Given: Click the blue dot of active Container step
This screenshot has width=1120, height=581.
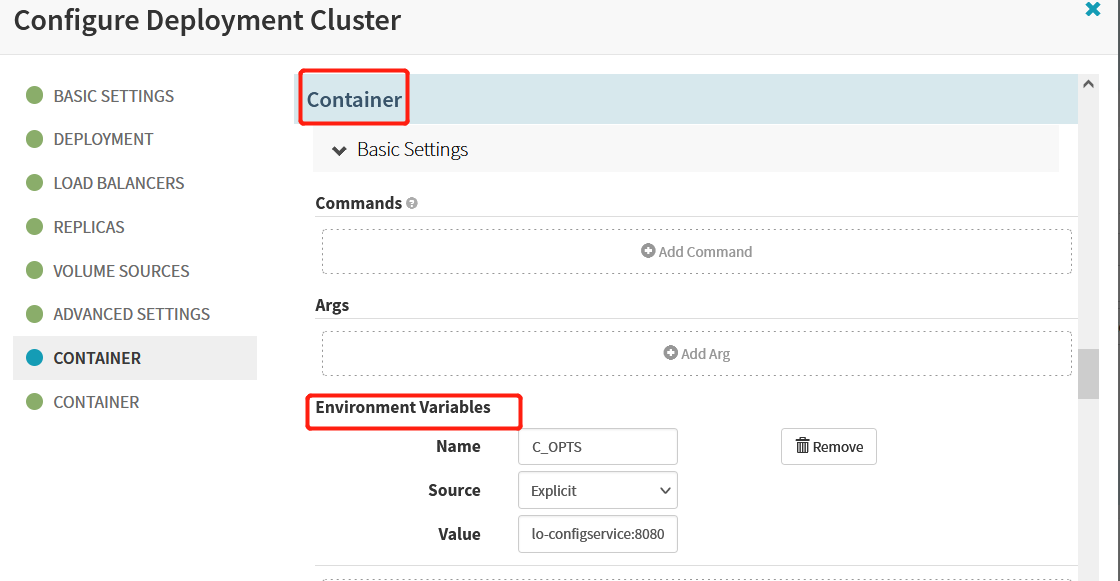Looking at the screenshot, I should pyautogui.click(x=34, y=357).
